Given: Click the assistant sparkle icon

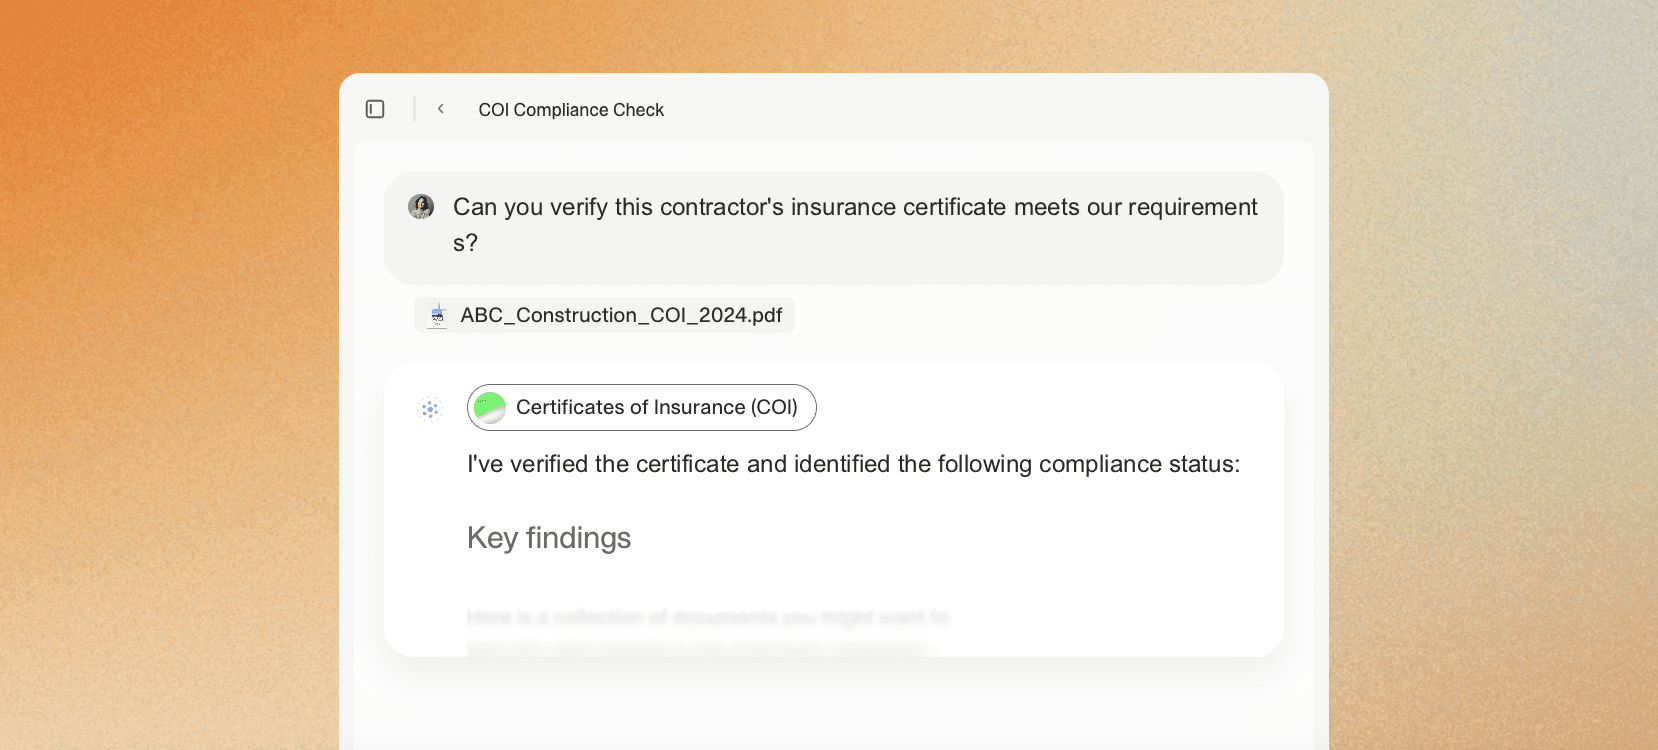Looking at the screenshot, I should (x=430, y=409).
